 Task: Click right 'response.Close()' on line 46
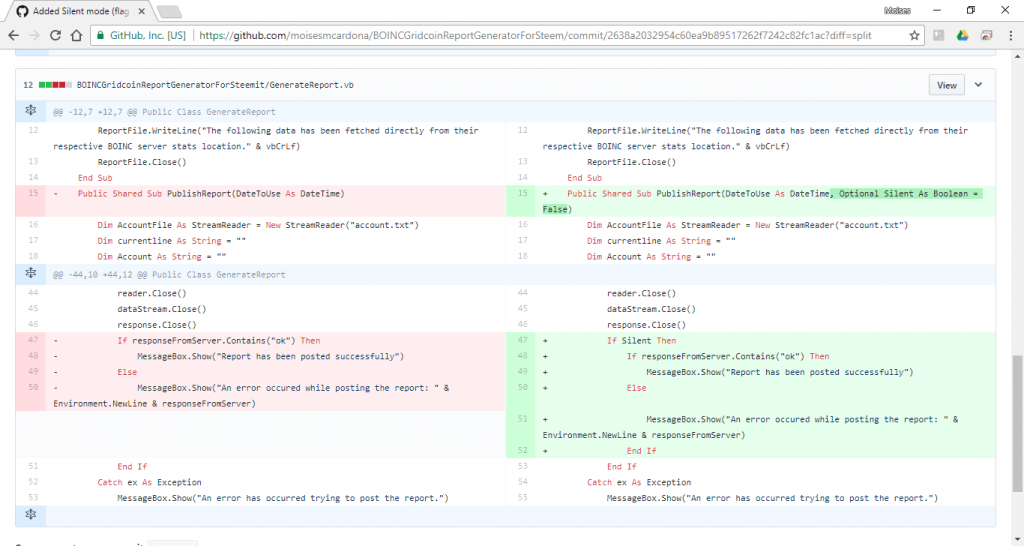click(x=647, y=325)
